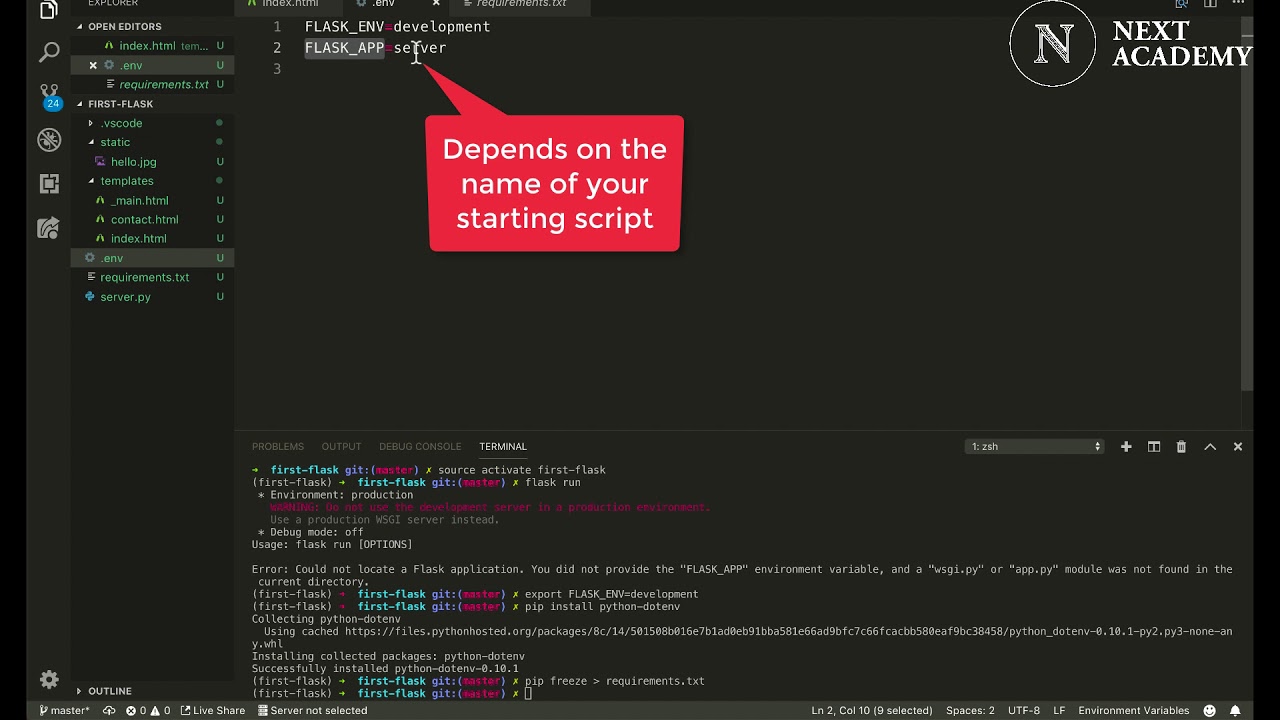Open the Debug view in activity bar
1280x720 pixels.
[x=49, y=140]
